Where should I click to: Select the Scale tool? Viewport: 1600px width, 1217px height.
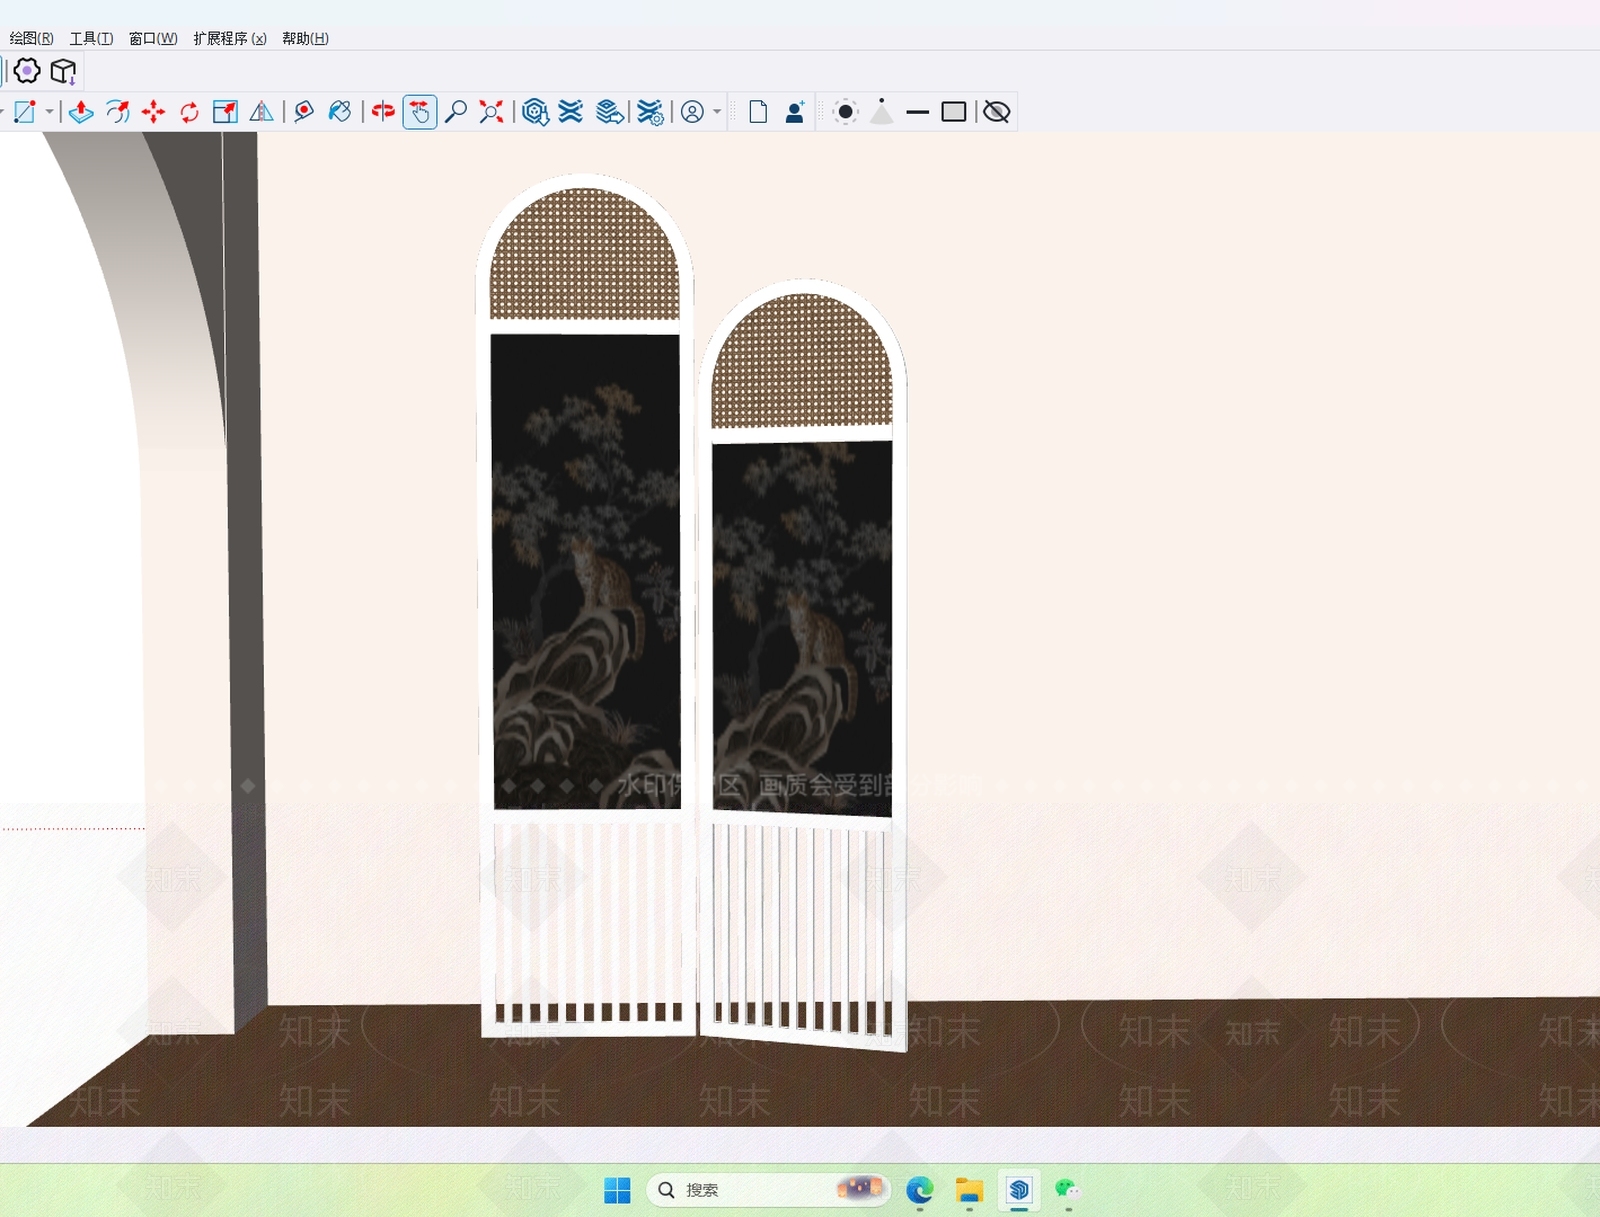(x=225, y=112)
